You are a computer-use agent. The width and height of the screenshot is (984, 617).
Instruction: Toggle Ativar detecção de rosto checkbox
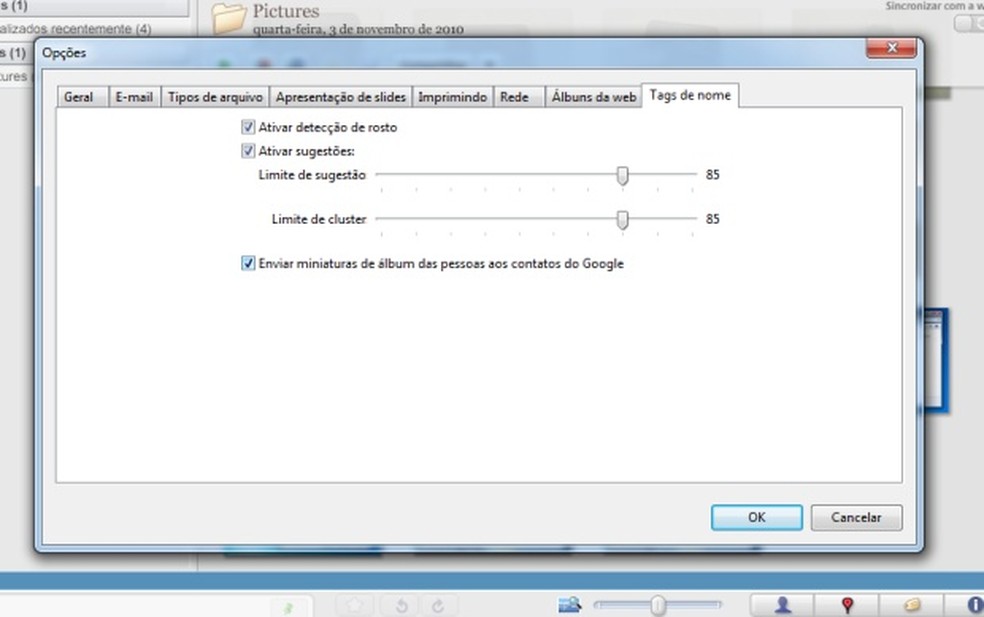click(248, 127)
